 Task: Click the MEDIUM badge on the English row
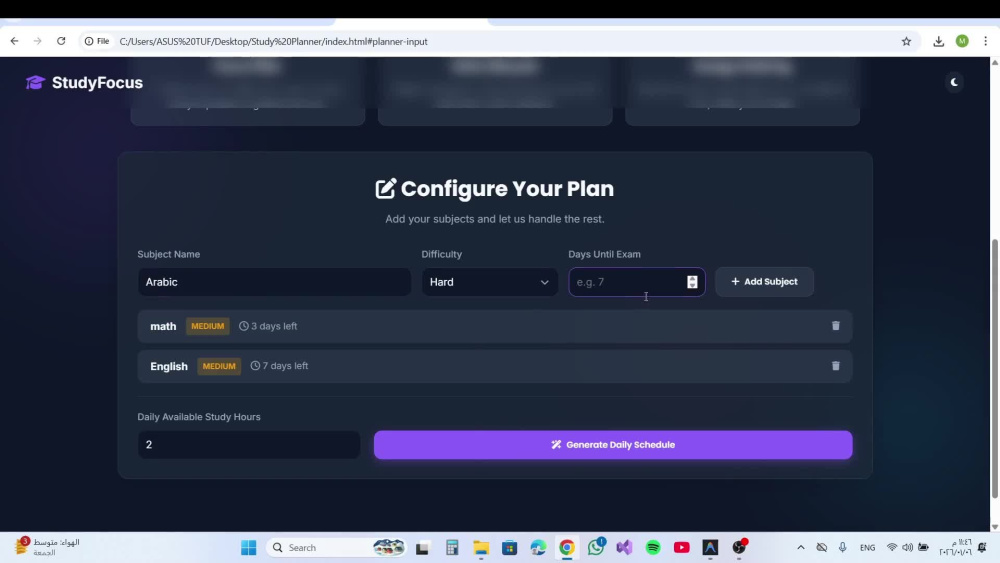click(219, 366)
